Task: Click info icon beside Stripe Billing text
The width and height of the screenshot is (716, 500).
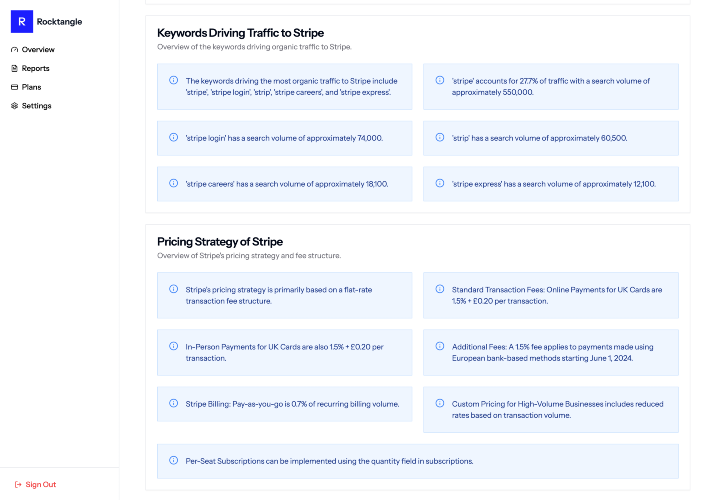Action: click(174, 403)
